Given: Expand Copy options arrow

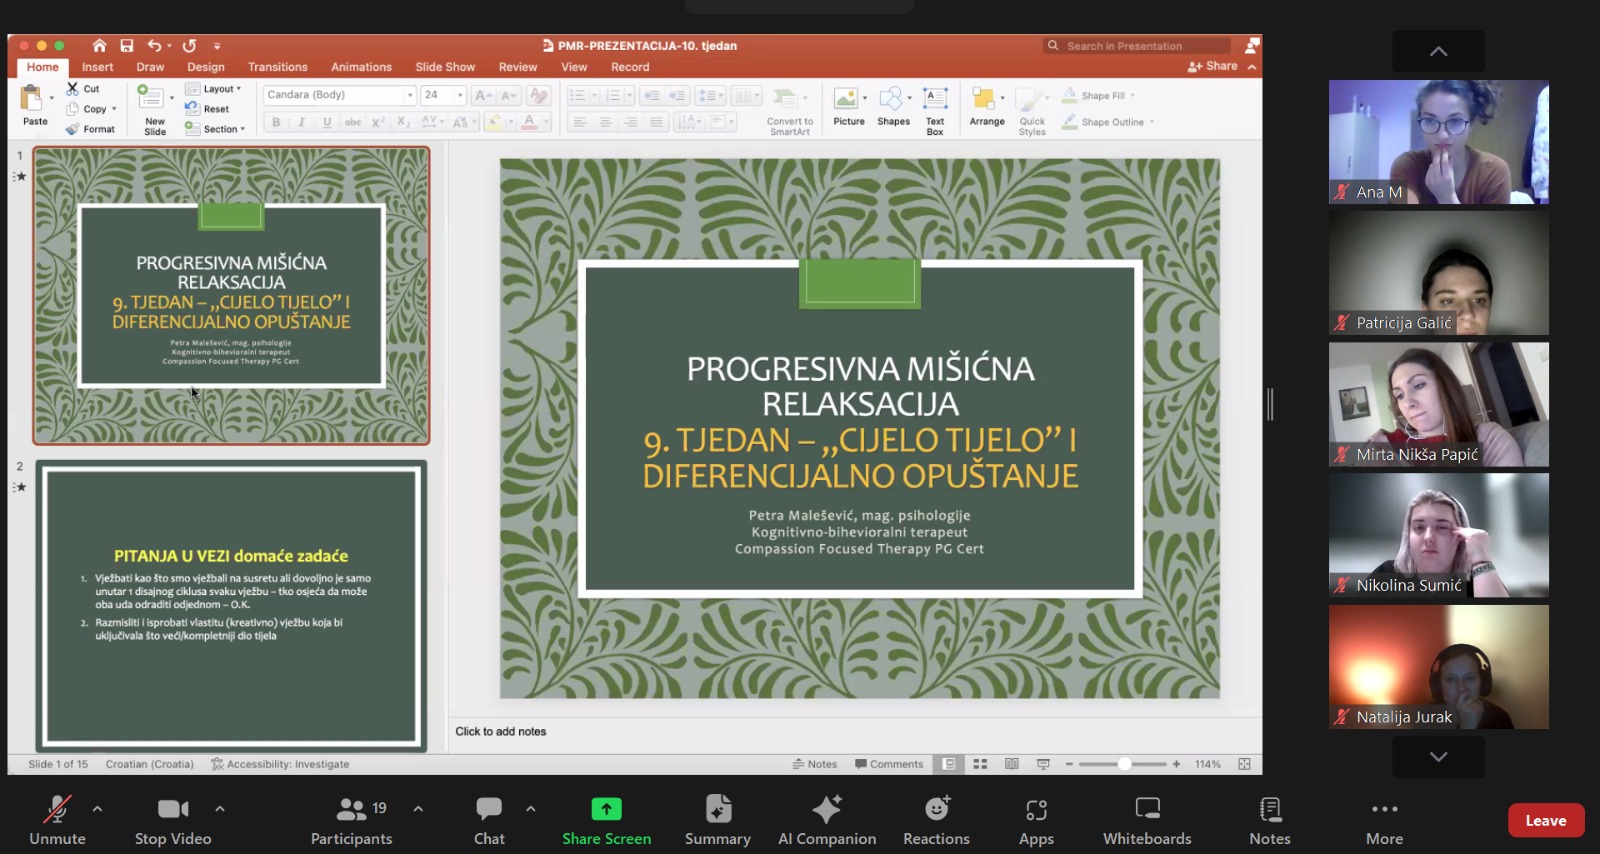Looking at the screenshot, I should click(x=114, y=109).
